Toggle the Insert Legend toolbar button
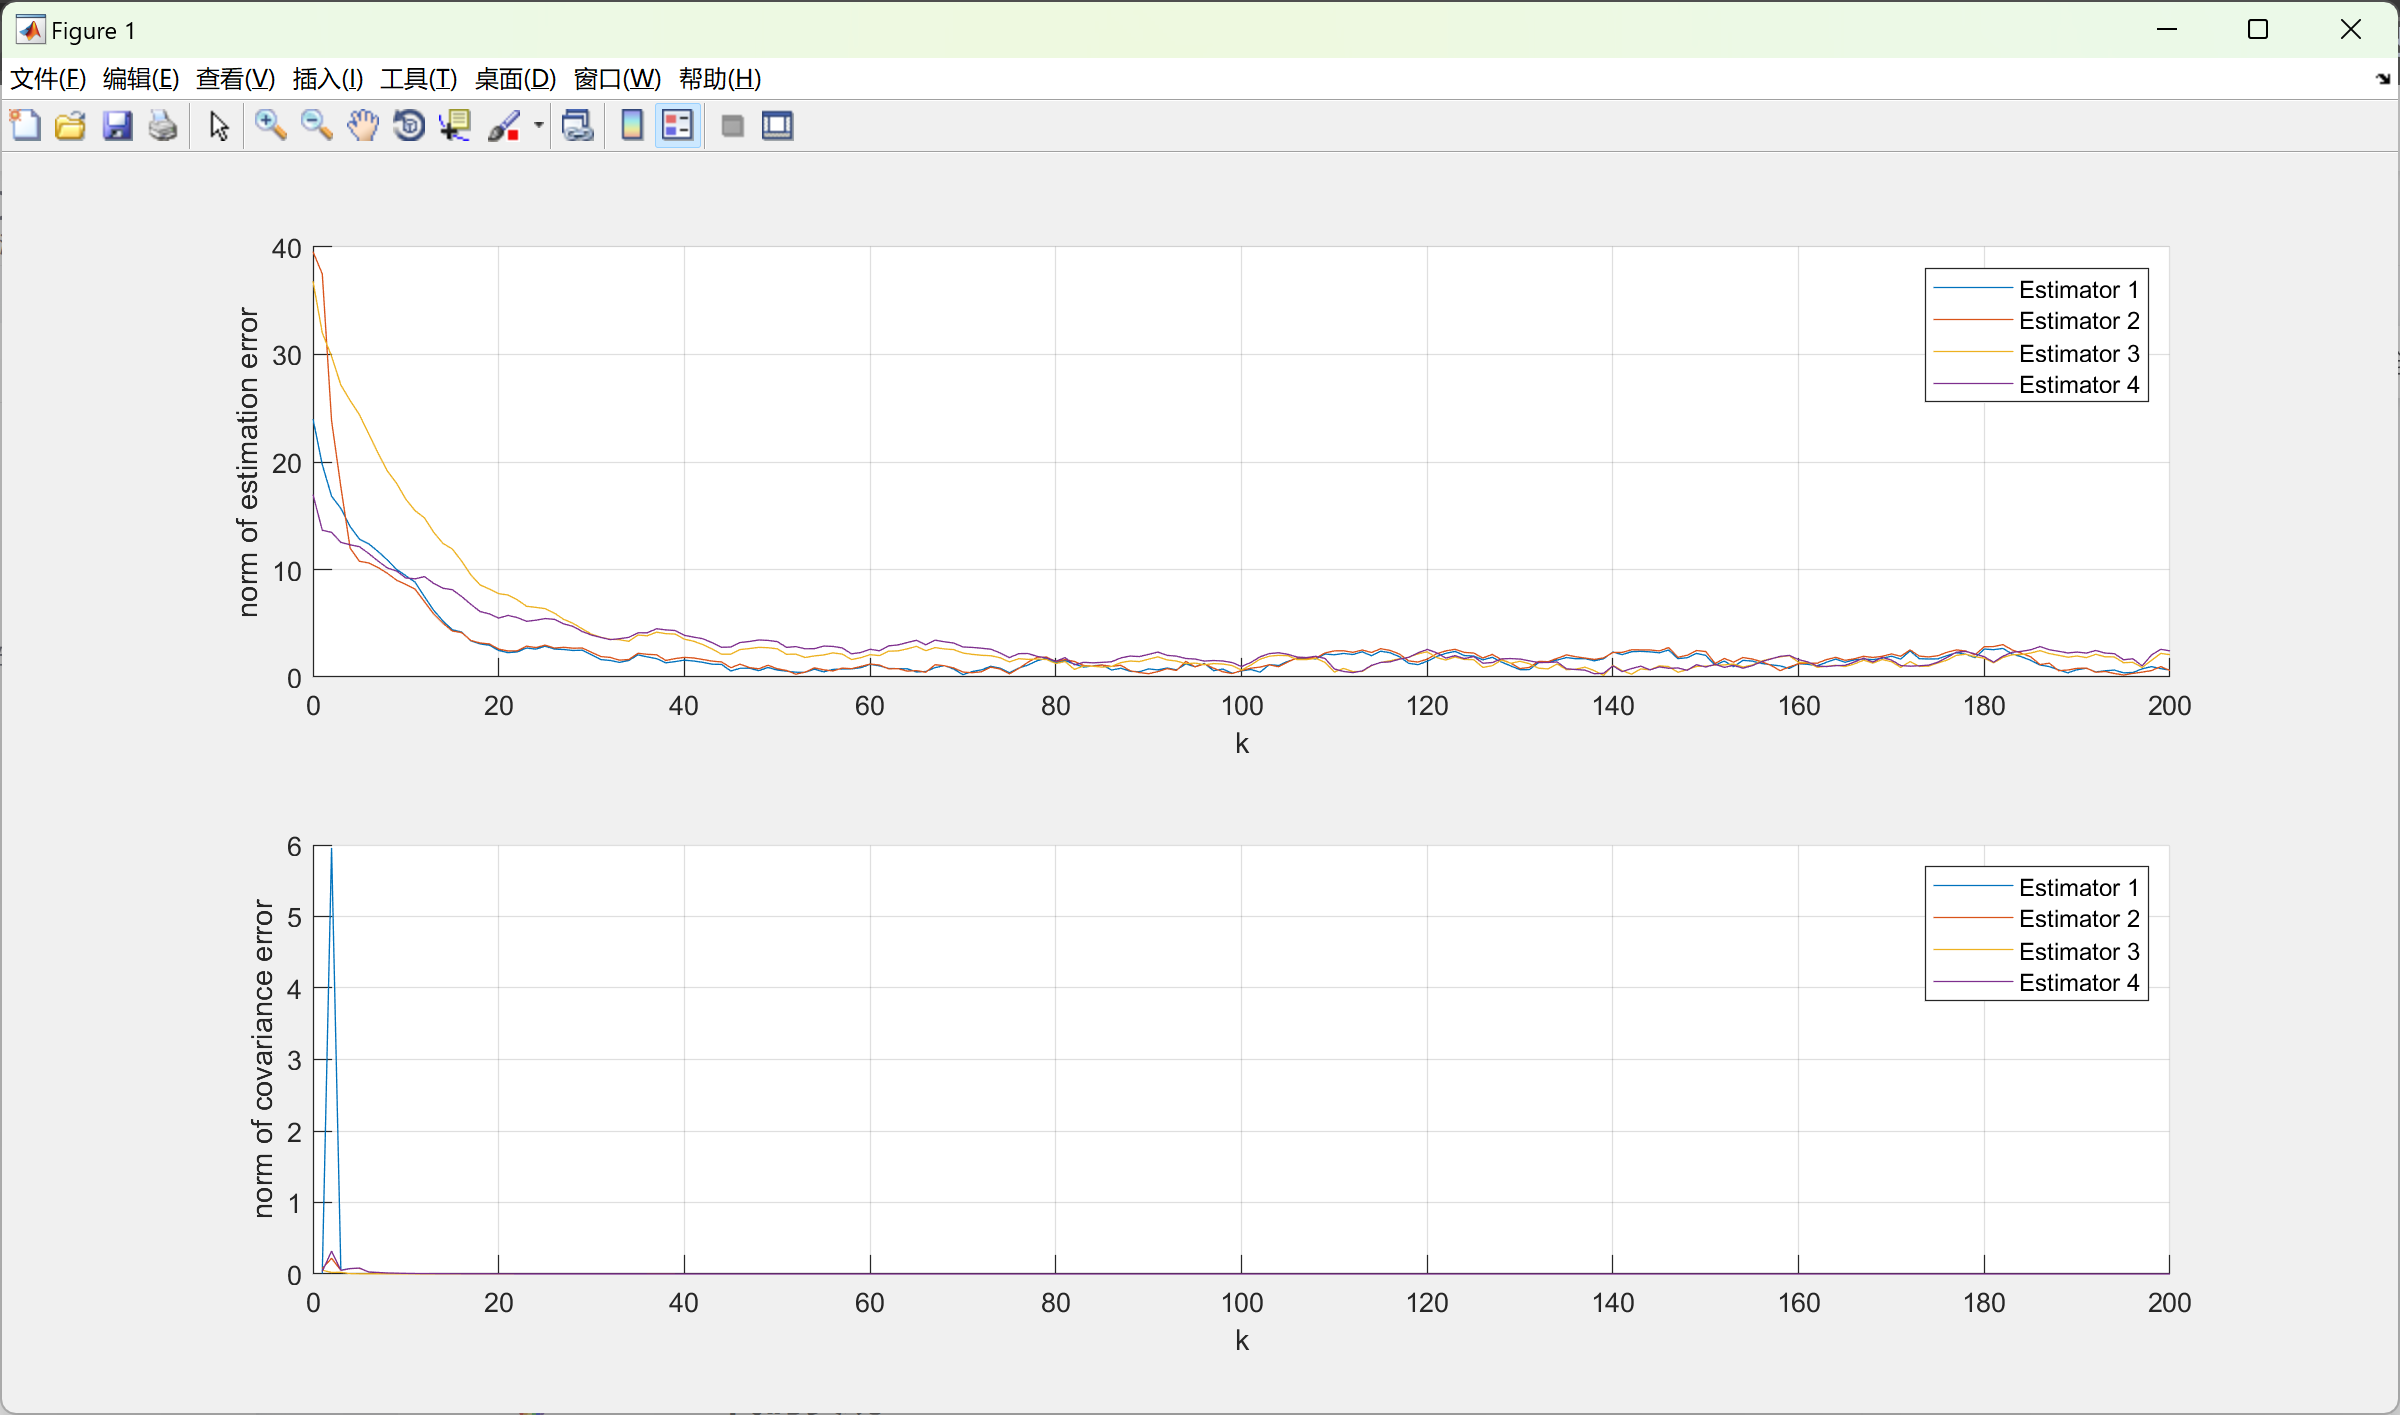Screen dimensions: 2400x1415 click(x=678, y=126)
